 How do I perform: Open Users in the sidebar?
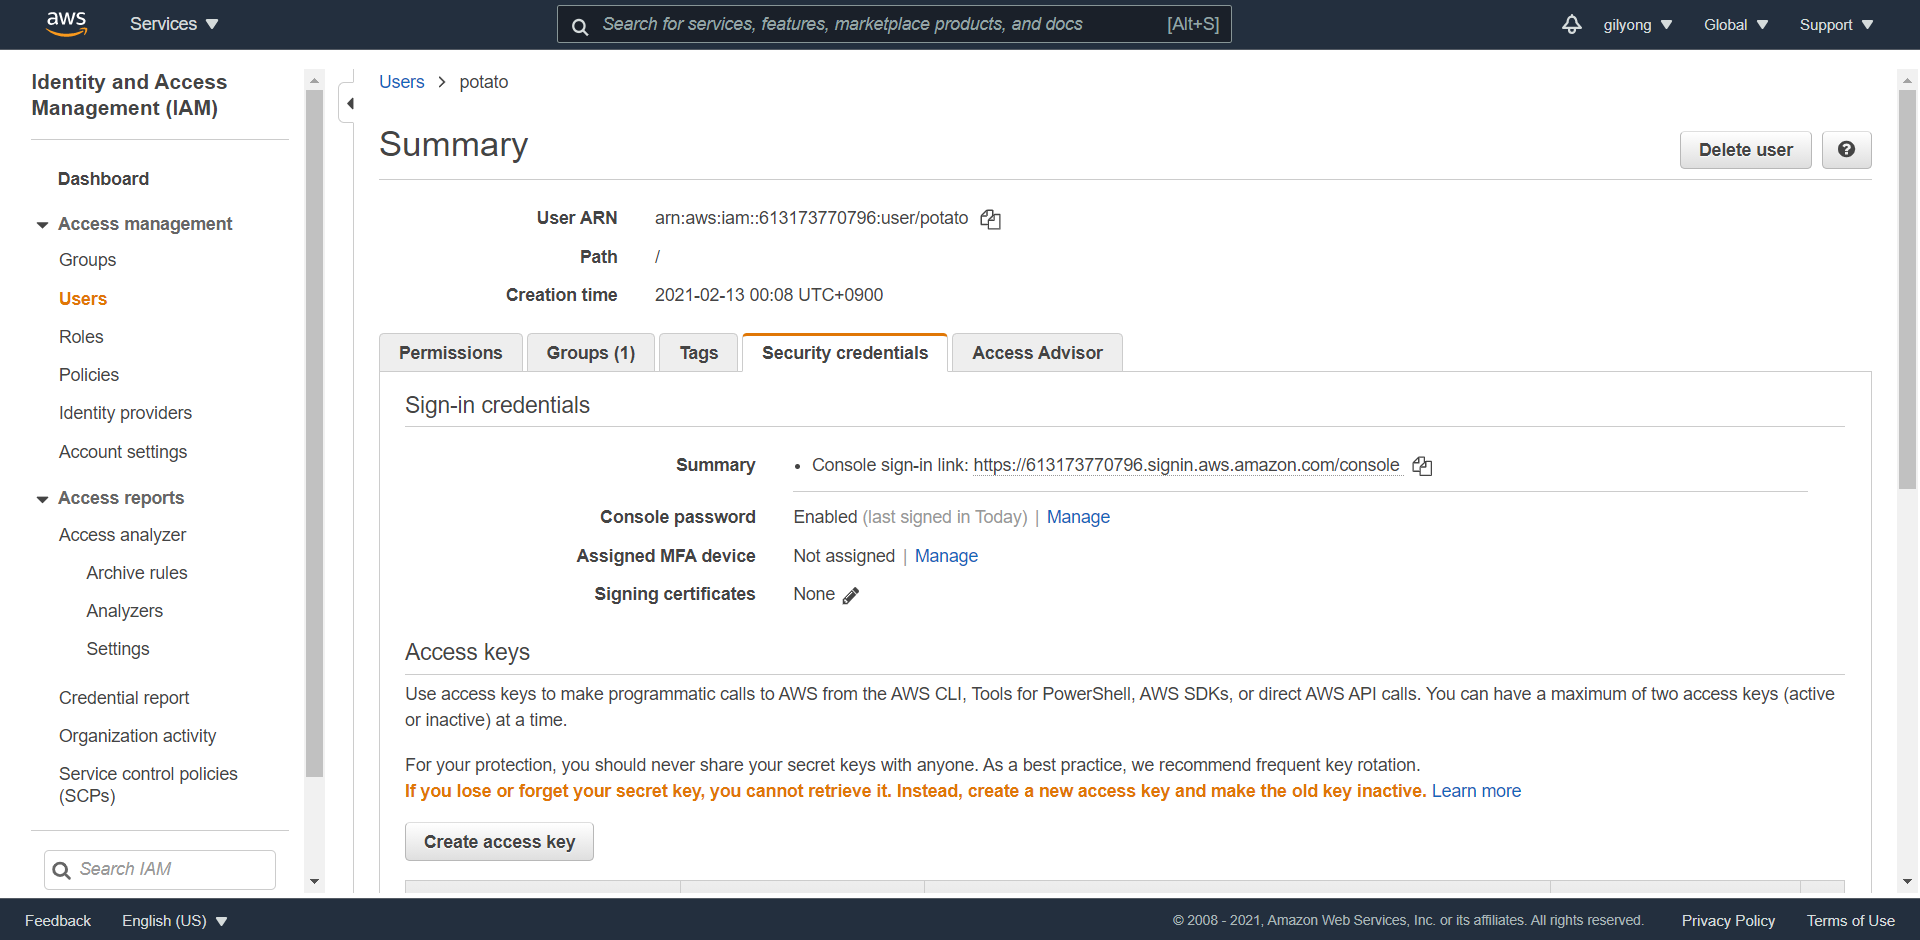pos(83,299)
